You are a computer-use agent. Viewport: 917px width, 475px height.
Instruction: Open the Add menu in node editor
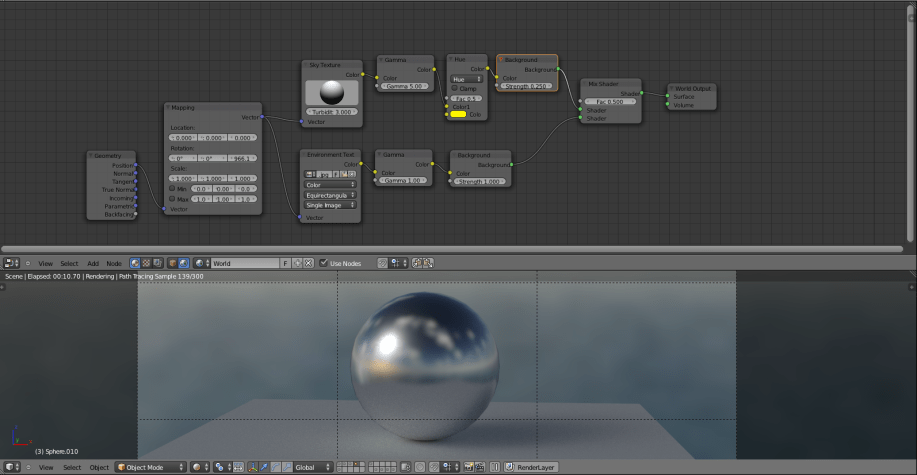point(93,263)
